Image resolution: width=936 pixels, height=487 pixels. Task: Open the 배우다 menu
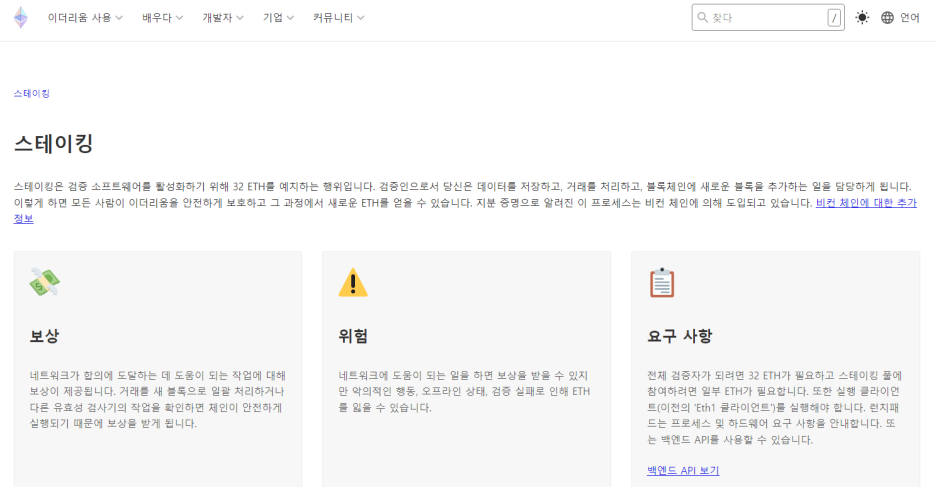[162, 18]
